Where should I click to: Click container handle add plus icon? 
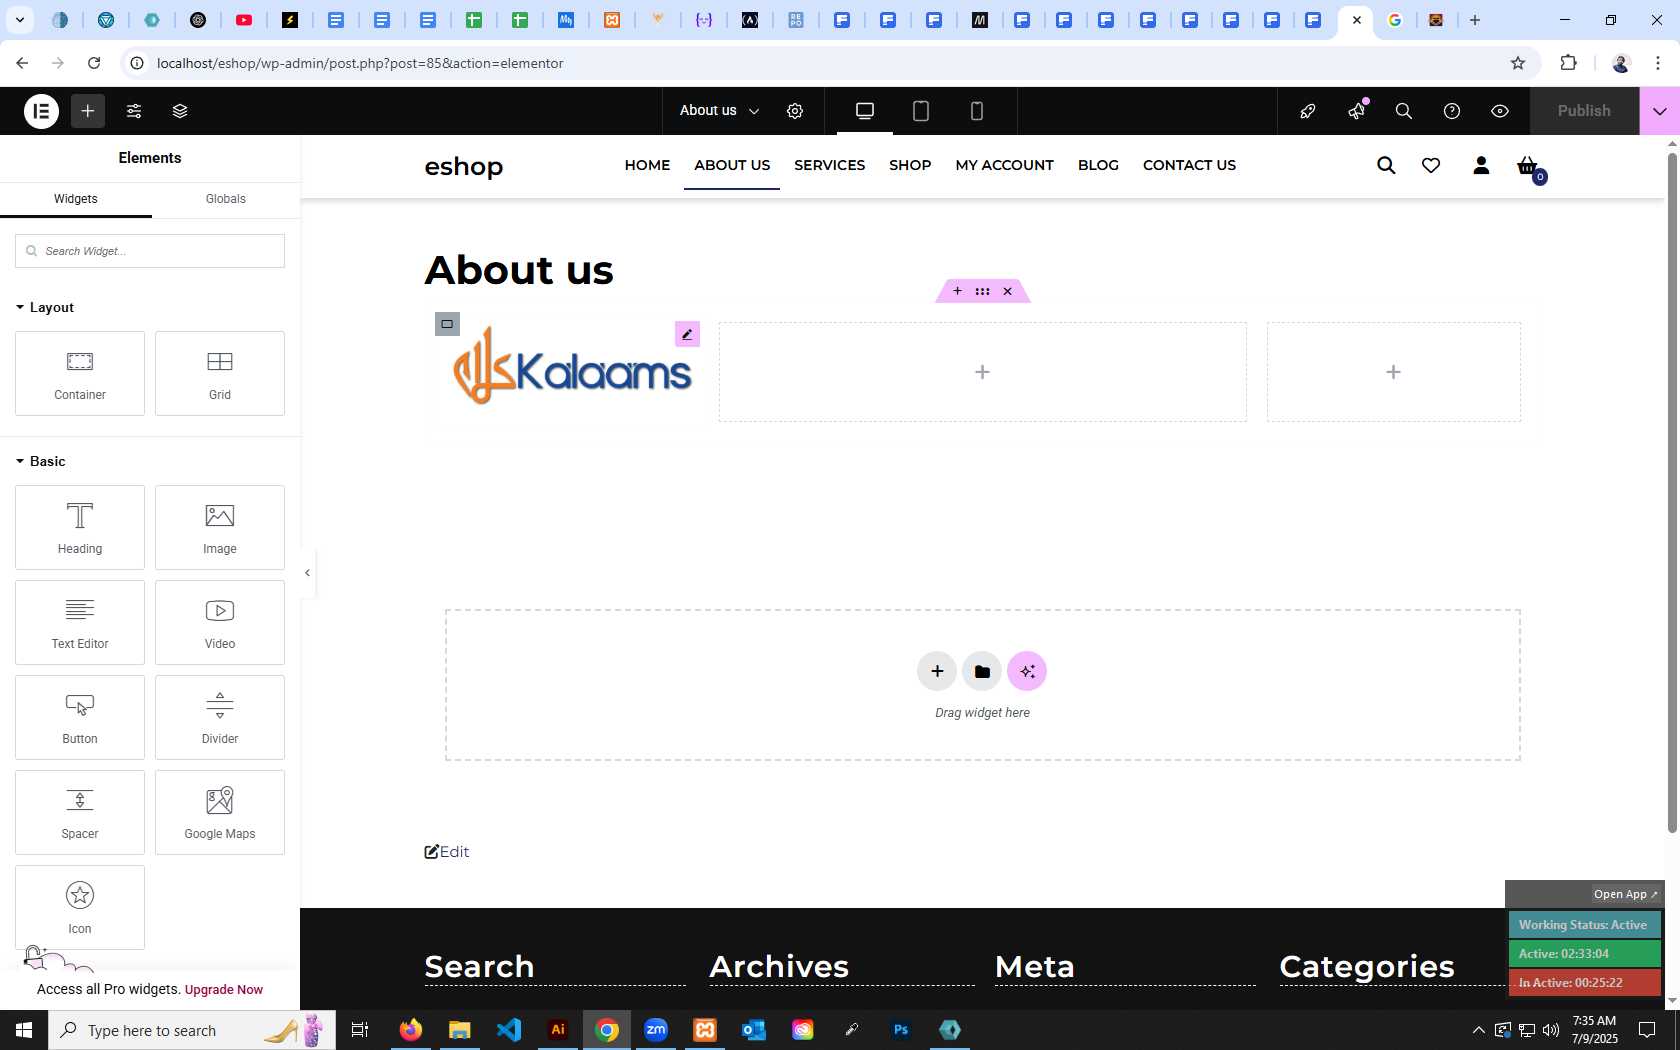(x=957, y=291)
